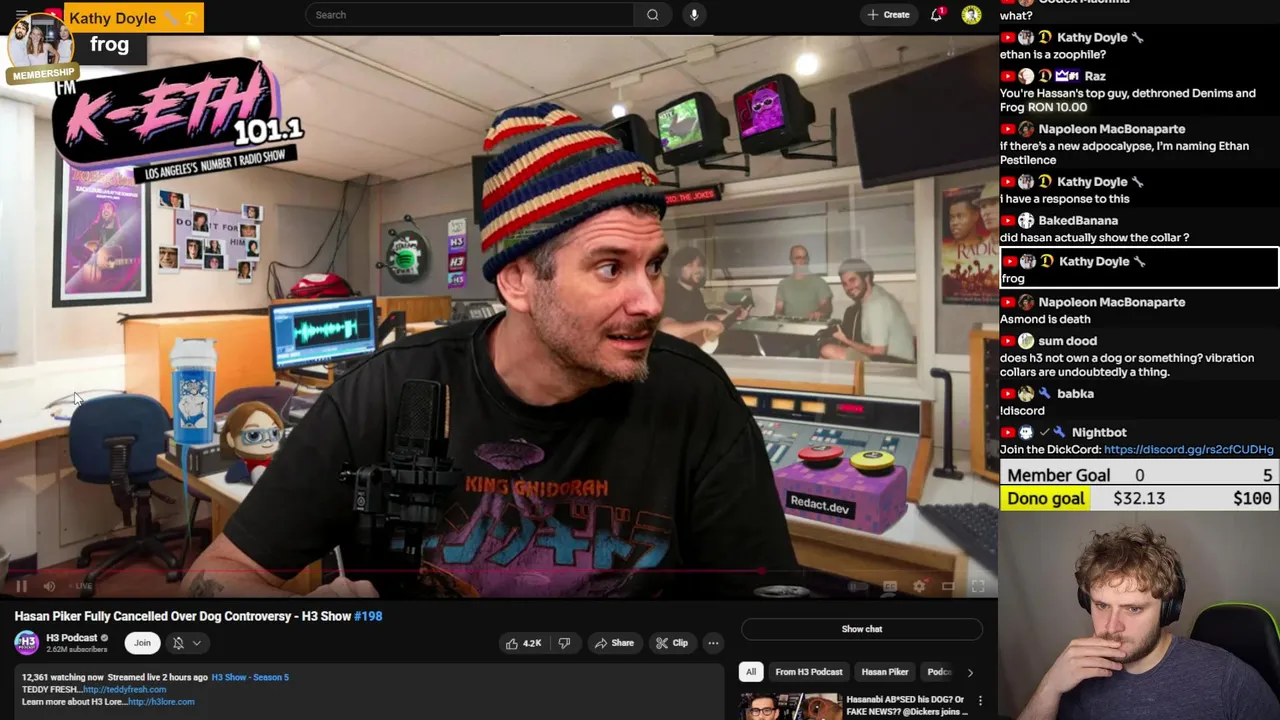Screen dimensions: 1280x720
Task: Click the Kathy Doyle name banner overlay
Action: coord(134,18)
